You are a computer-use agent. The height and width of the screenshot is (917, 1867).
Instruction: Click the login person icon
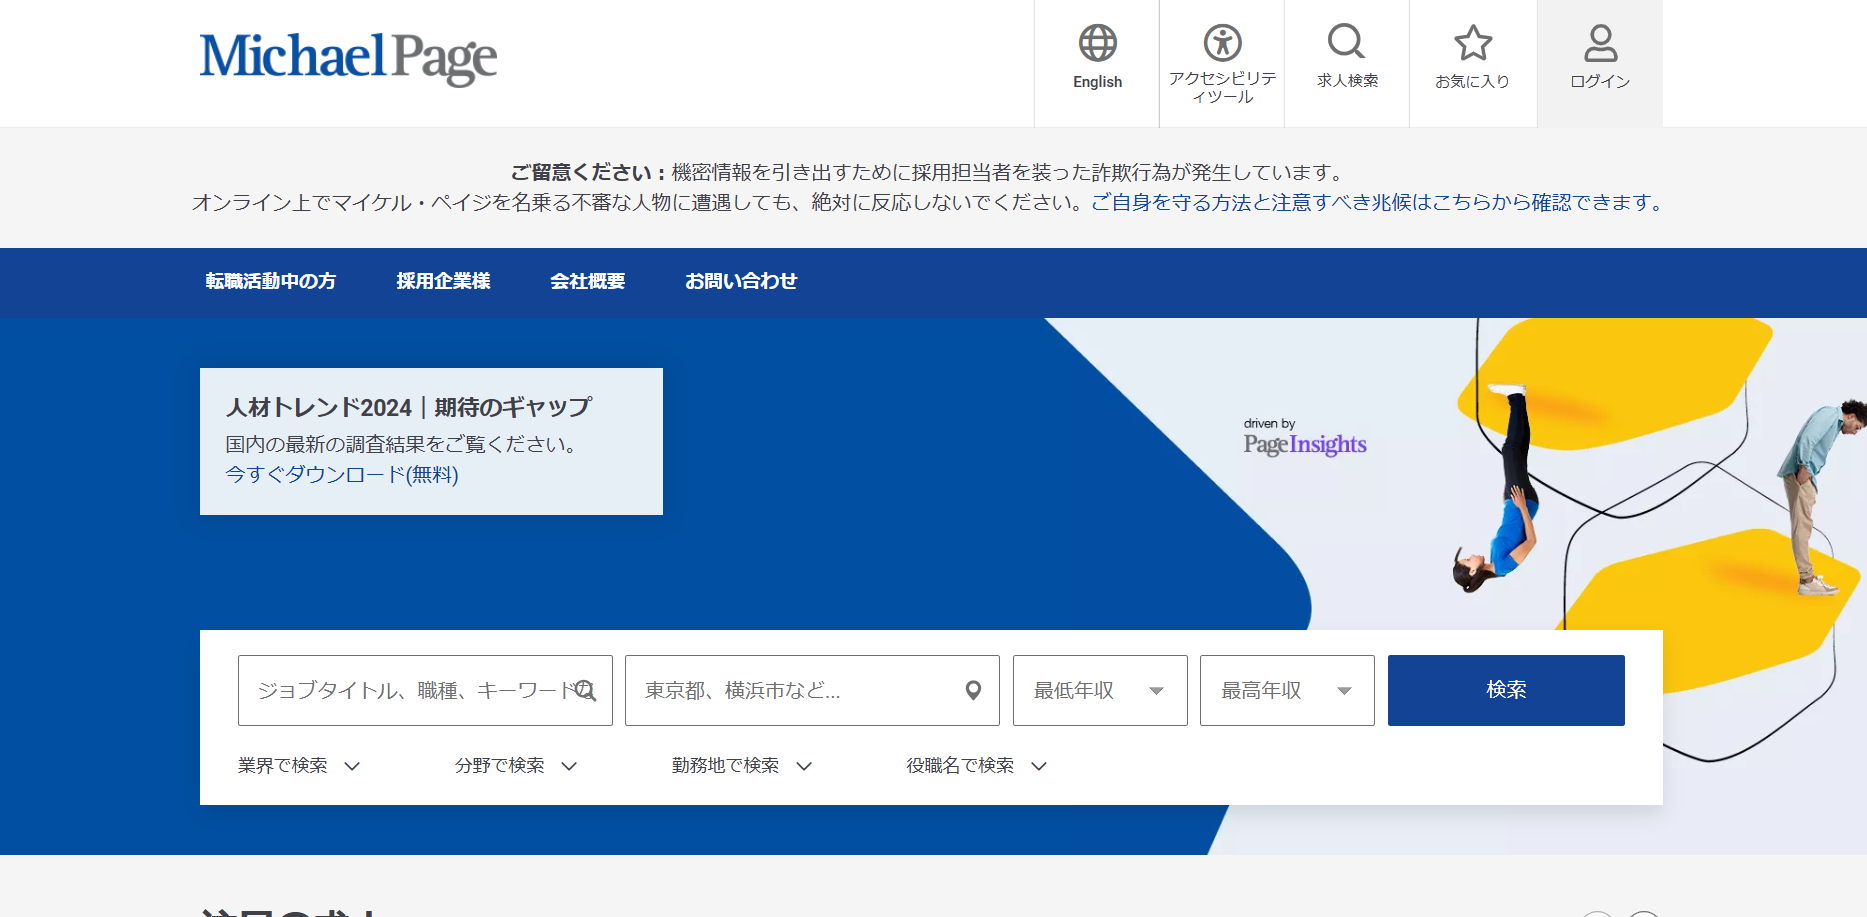(x=1600, y=43)
